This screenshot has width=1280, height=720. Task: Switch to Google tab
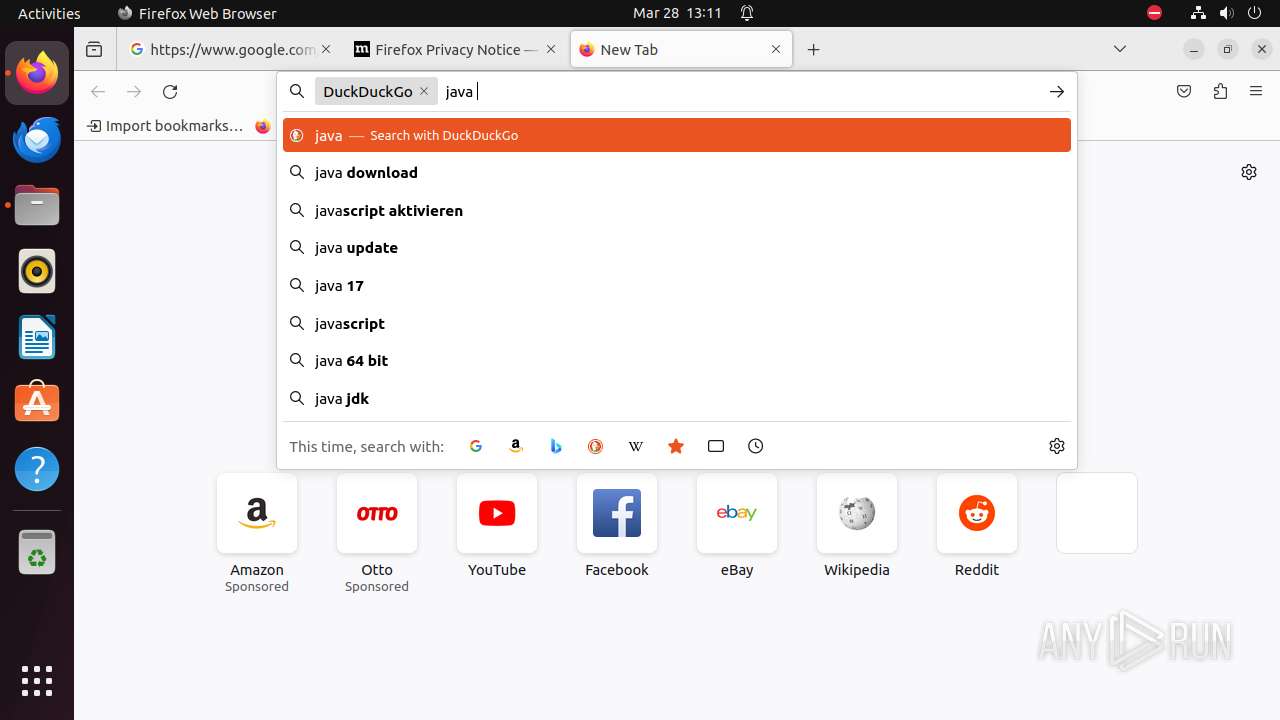233,49
